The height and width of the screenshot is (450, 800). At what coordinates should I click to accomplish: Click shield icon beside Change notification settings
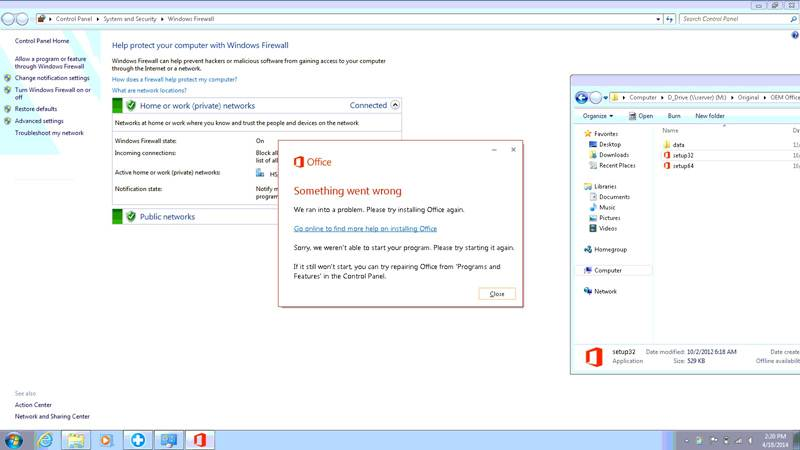click(x=7, y=78)
